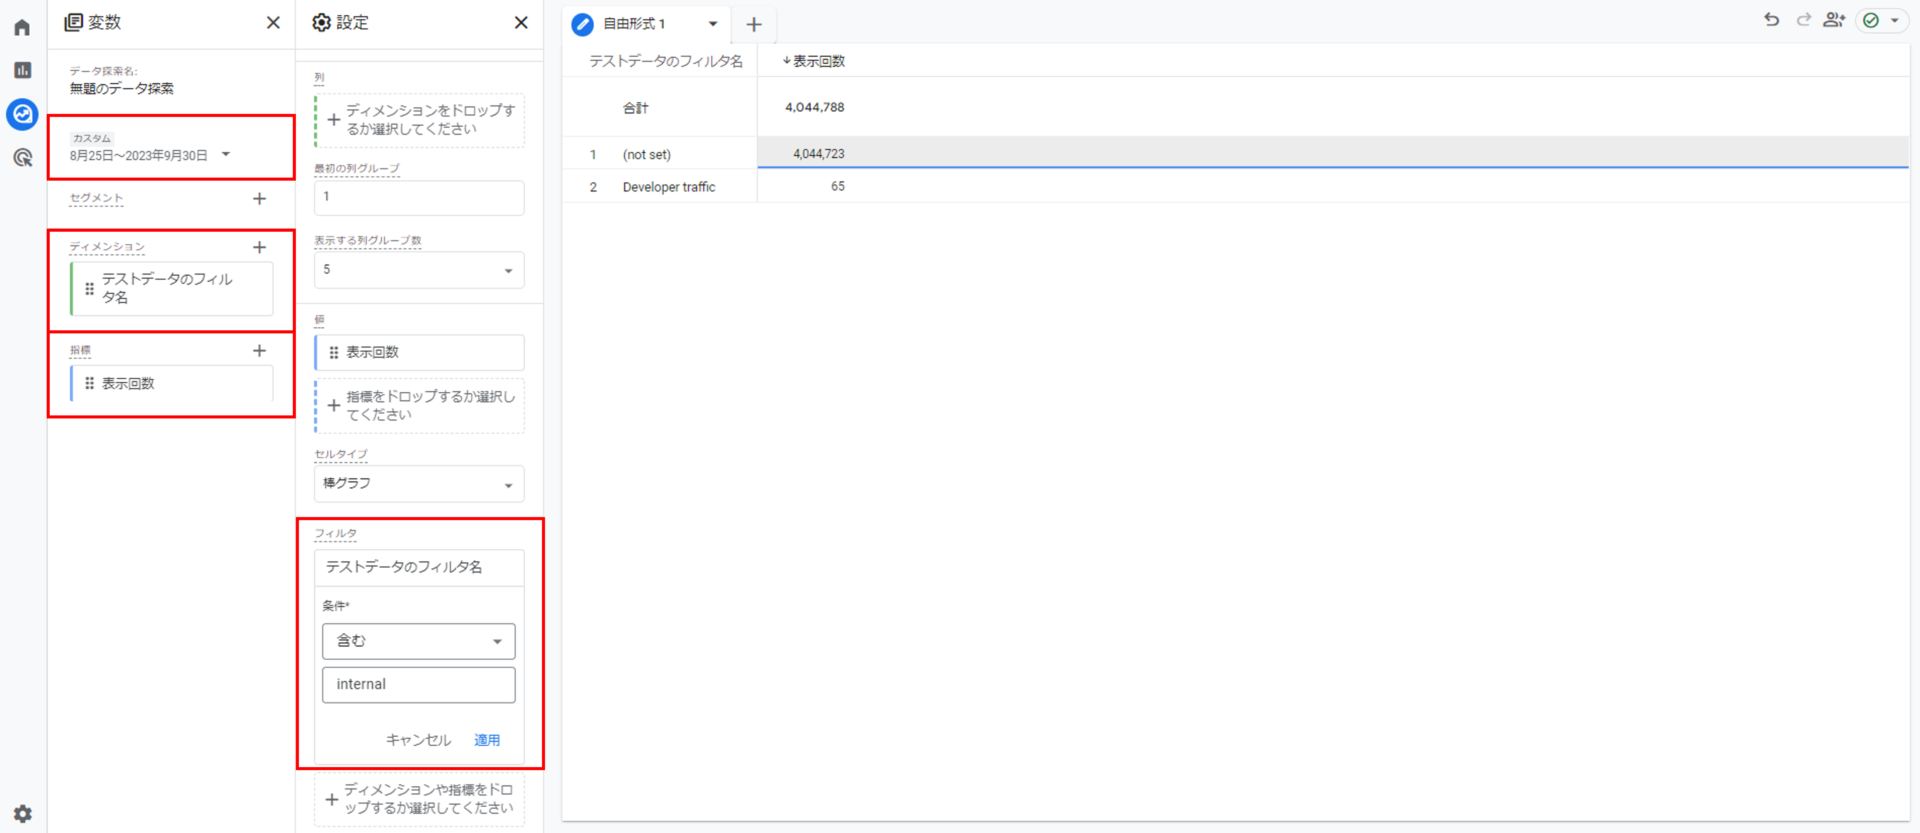The height and width of the screenshot is (833, 1920).
Task: Close the 設定 panel
Action: 521,22
